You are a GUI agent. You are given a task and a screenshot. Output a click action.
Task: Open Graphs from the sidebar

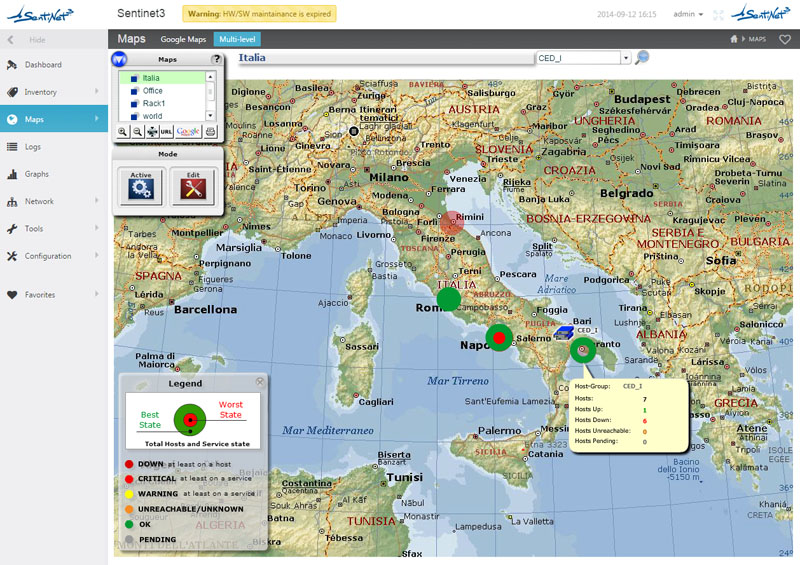37,174
